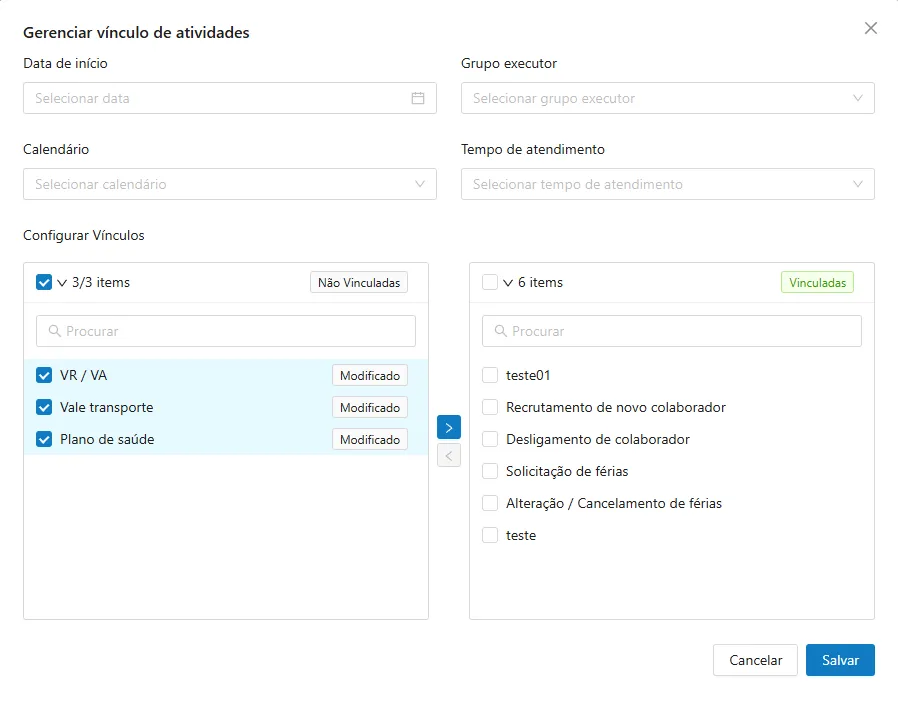Screen dimensions: 898x706
Task: Click the search icon in Não Vinculadas list
Action: pyautogui.click(x=54, y=331)
